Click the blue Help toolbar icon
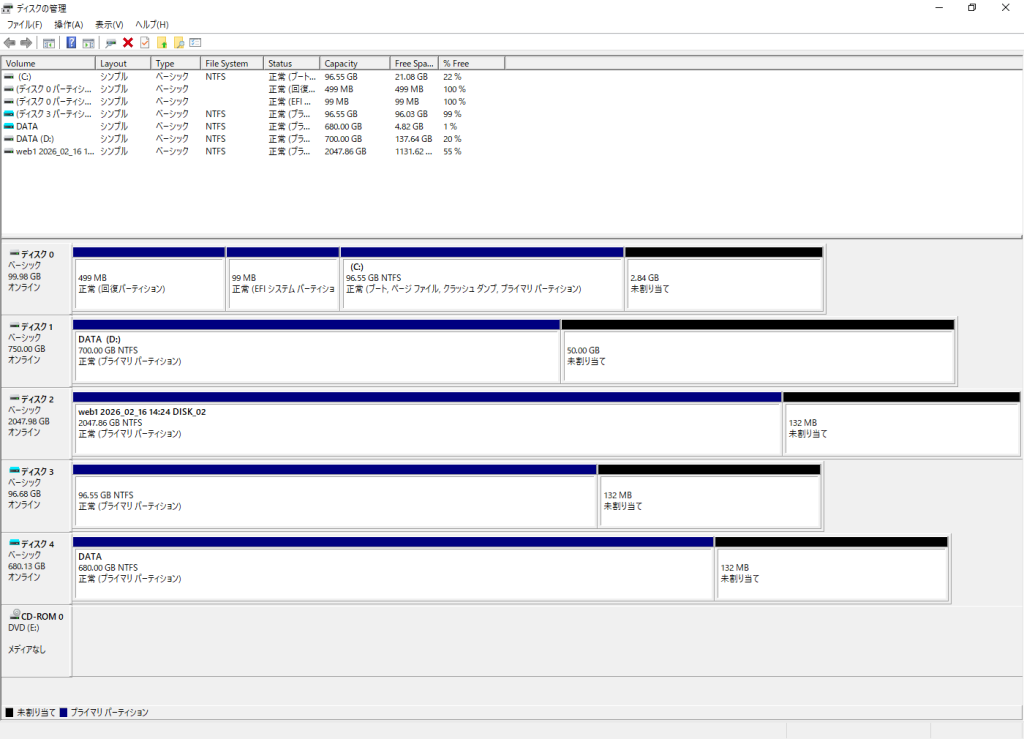Viewport: 1024px width, 739px height. pyautogui.click(x=71, y=43)
